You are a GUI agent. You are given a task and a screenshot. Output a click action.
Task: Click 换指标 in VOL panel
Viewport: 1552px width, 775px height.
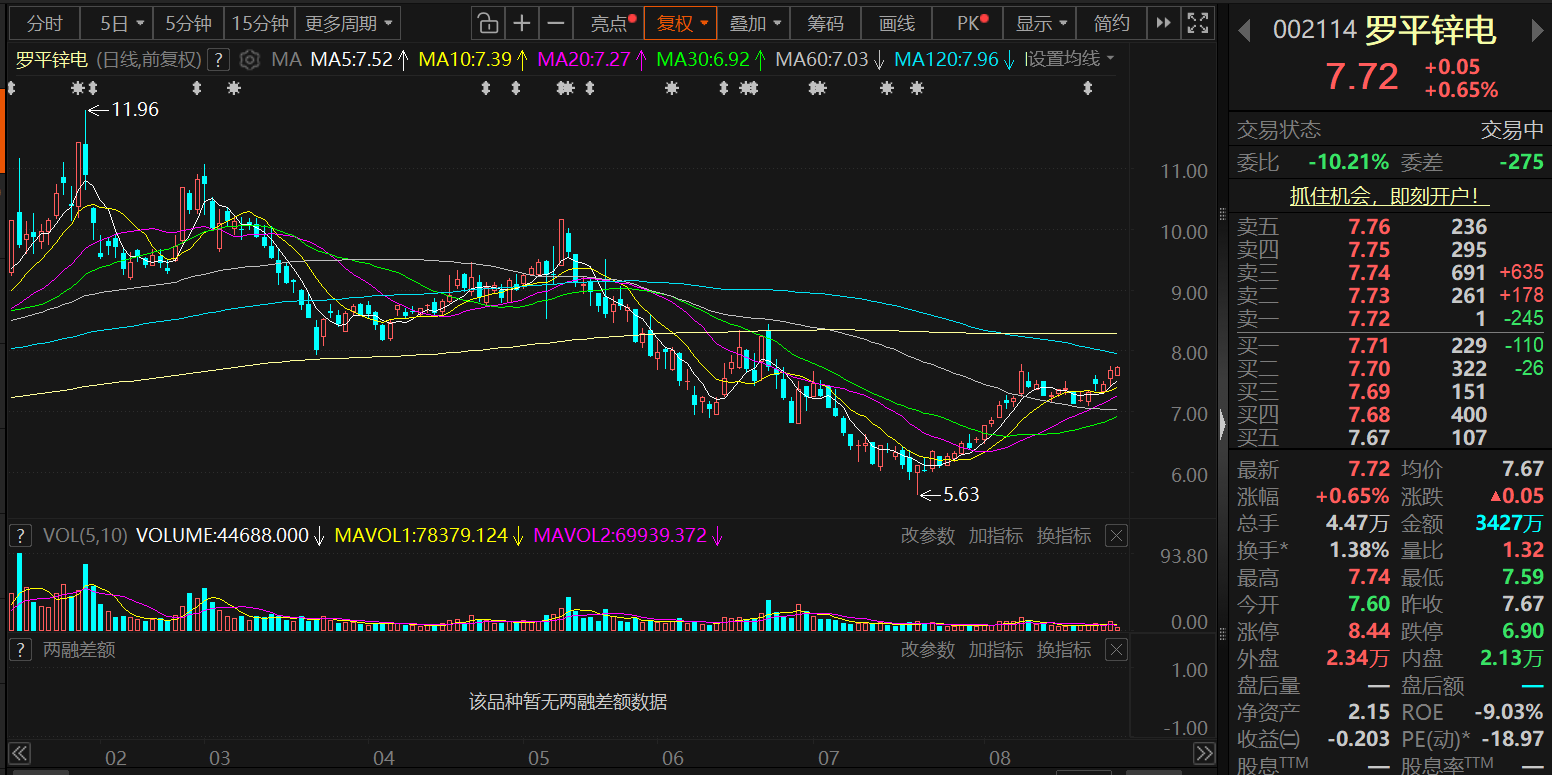tap(1064, 536)
